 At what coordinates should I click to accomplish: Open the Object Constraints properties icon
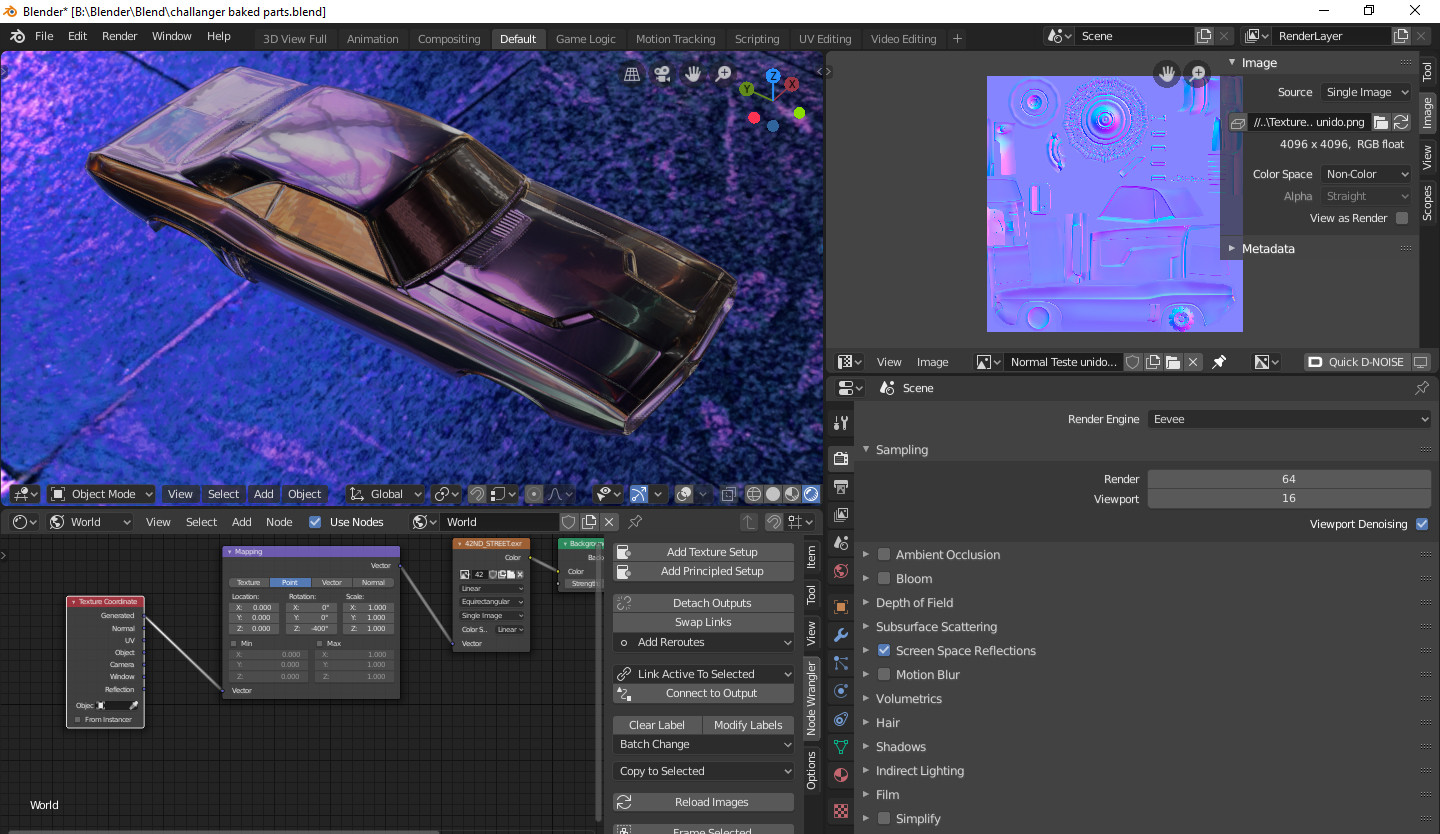(x=841, y=719)
